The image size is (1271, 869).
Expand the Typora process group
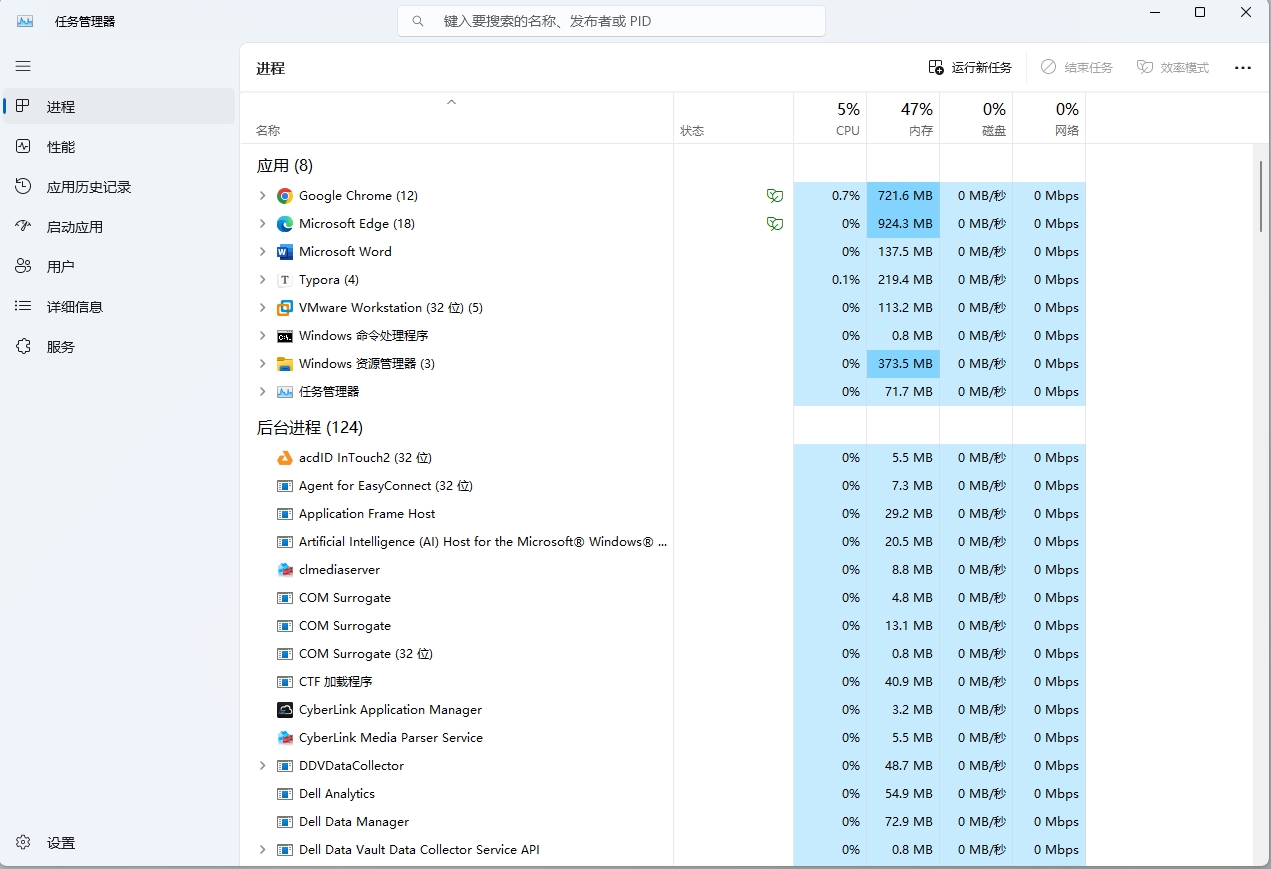tap(263, 280)
